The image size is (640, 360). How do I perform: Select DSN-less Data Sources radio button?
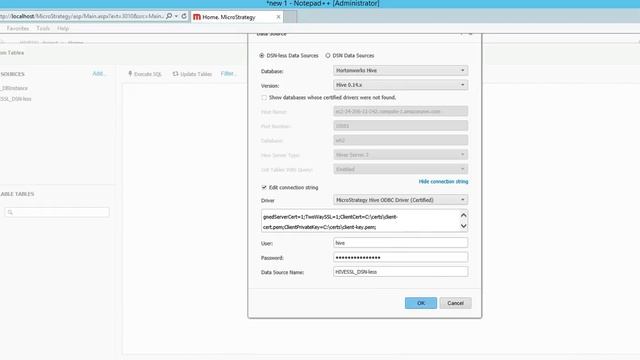(x=262, y=56)
